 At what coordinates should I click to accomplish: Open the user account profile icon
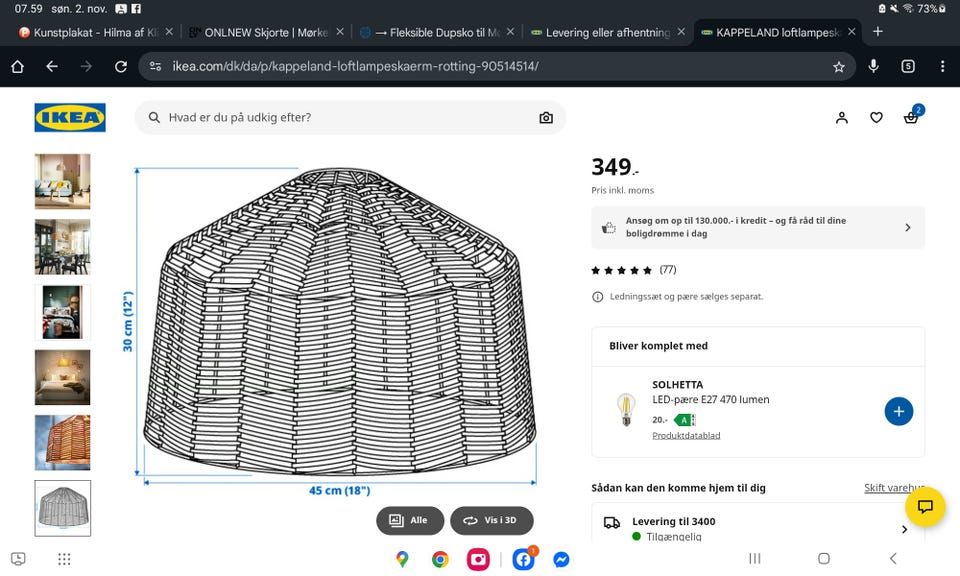(842, 117)
